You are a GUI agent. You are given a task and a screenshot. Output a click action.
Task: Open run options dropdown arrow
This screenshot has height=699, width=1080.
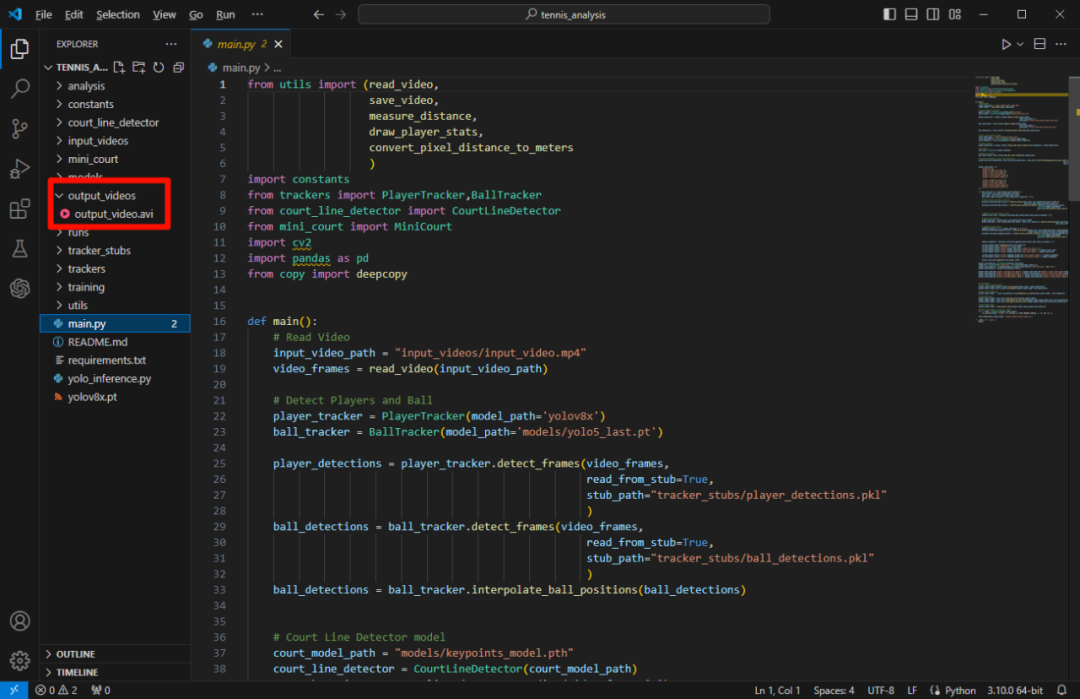click(x=1020, y=44)
